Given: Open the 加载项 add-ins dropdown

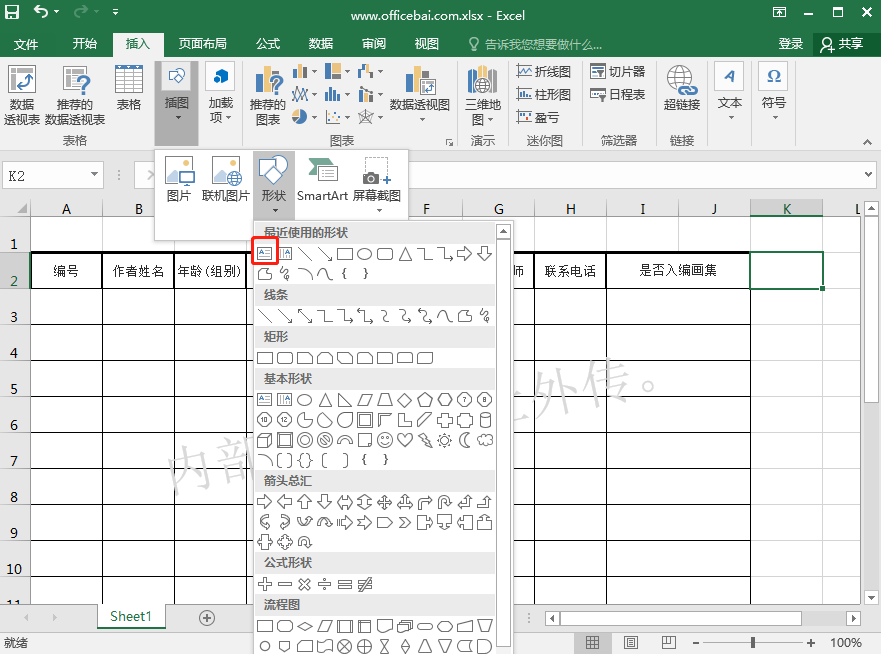Looking at the screenshot, I should coord(221,94).
